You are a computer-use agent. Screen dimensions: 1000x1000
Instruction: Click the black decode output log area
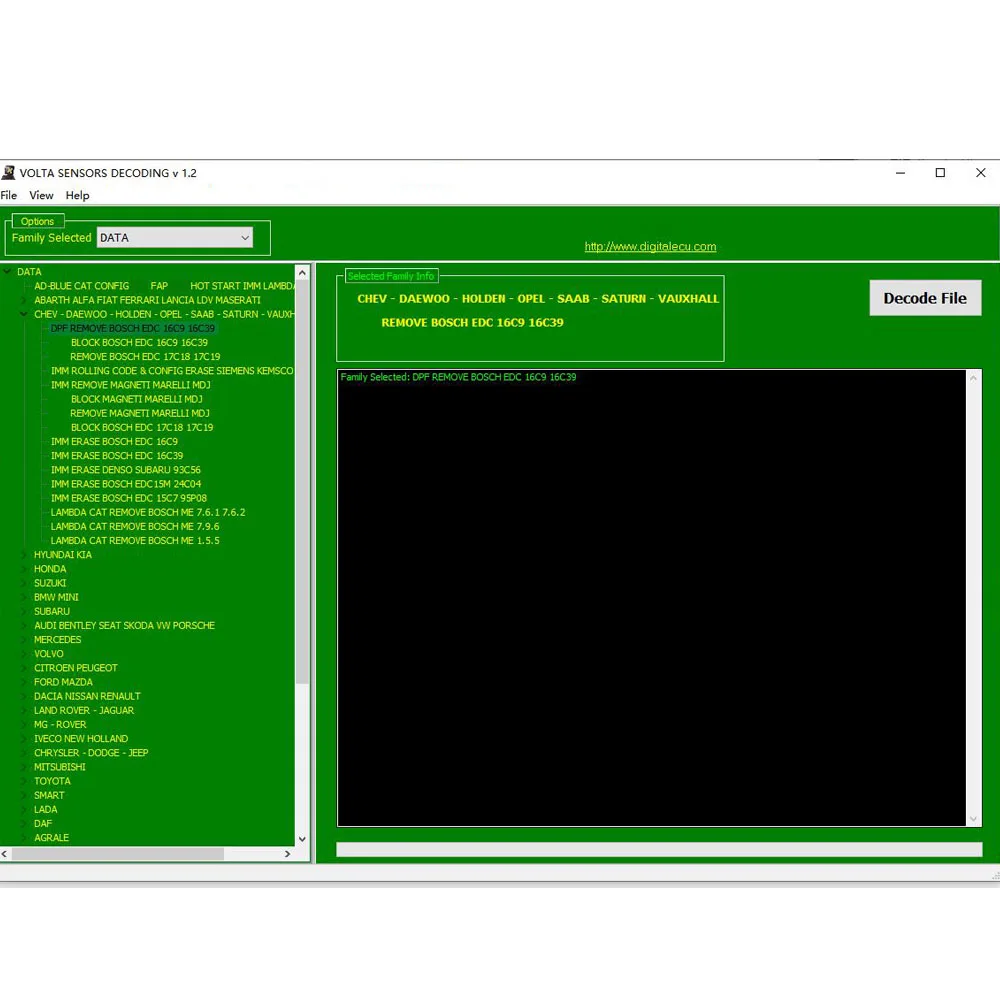[652, 598]
